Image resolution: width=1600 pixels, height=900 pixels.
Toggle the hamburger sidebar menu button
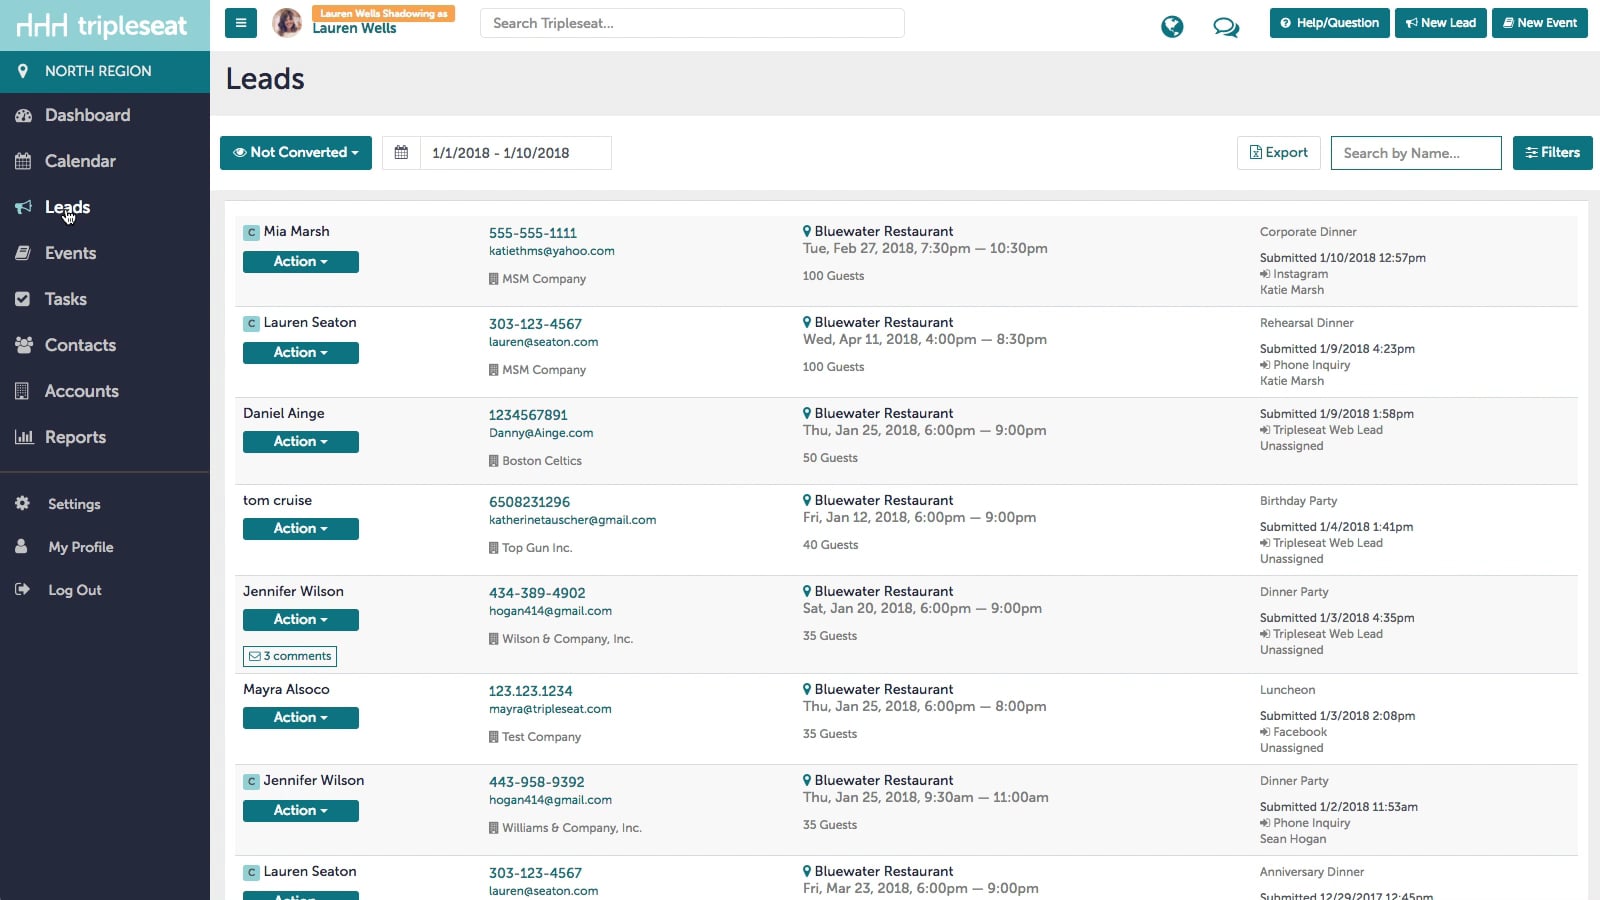coord(240,23)
